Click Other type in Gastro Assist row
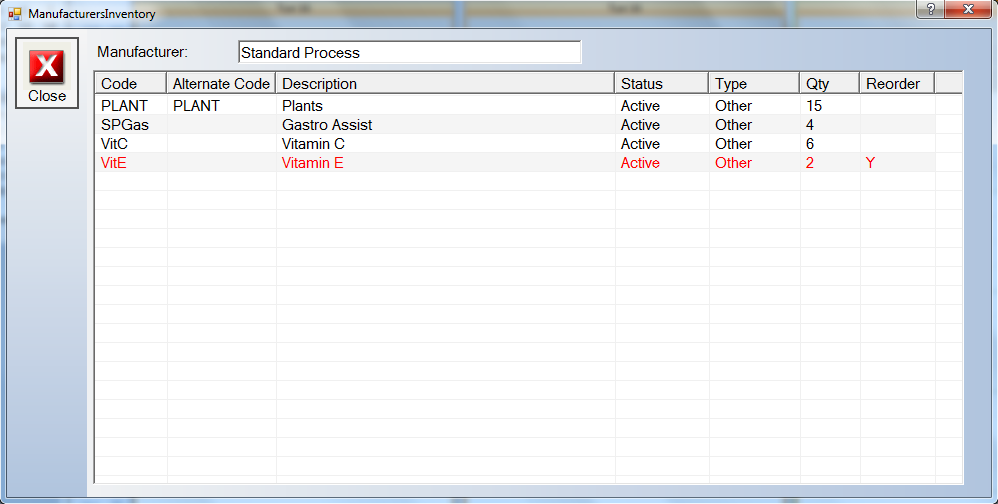This screenshot has width=998, height=504. [733, 125]
